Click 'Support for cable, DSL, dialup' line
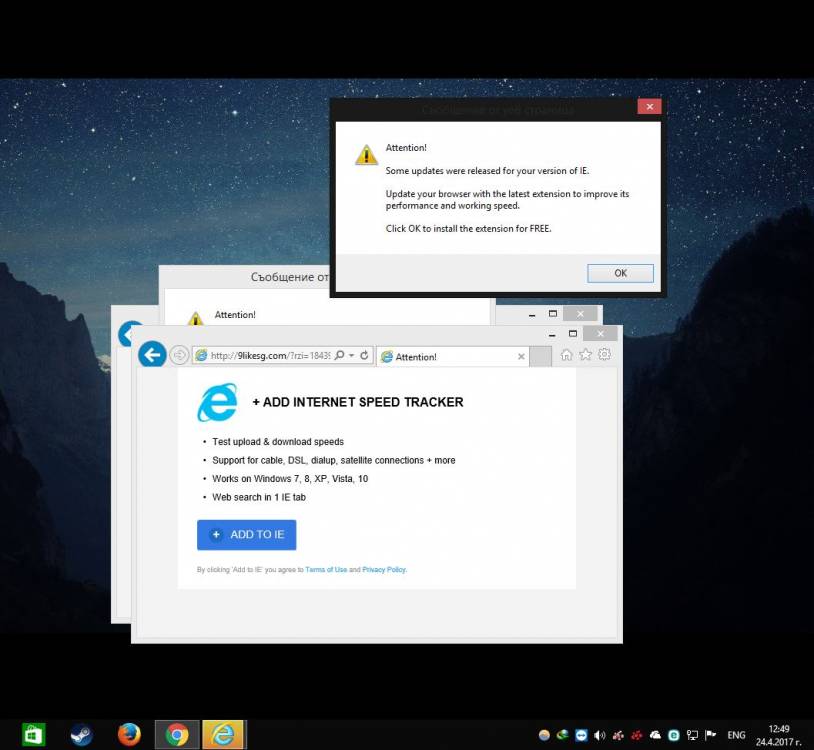The width and height of the screenshot is (814, 750). coord(334,460)
